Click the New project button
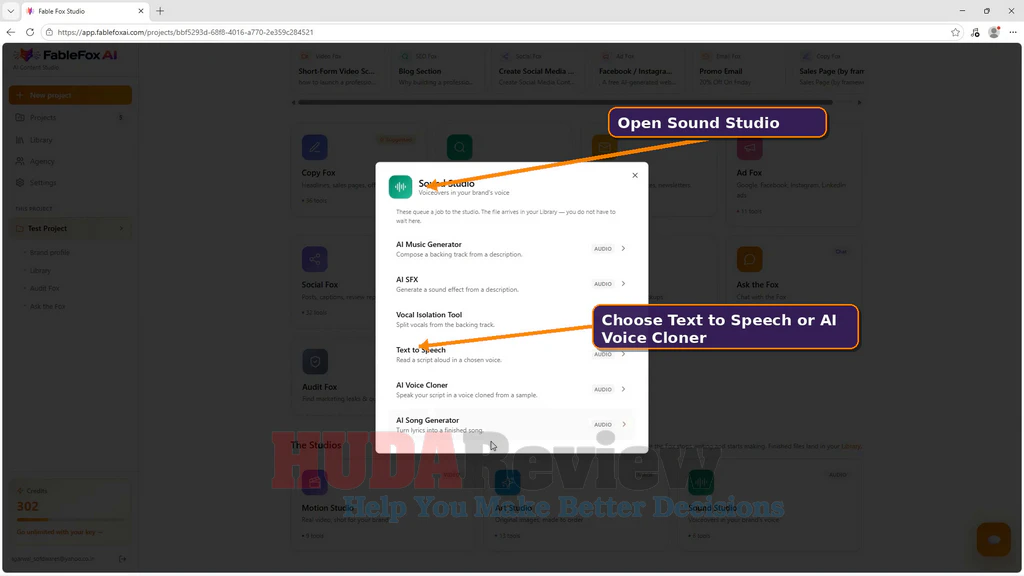1024x576 pixels. click(x=70, y=95)
